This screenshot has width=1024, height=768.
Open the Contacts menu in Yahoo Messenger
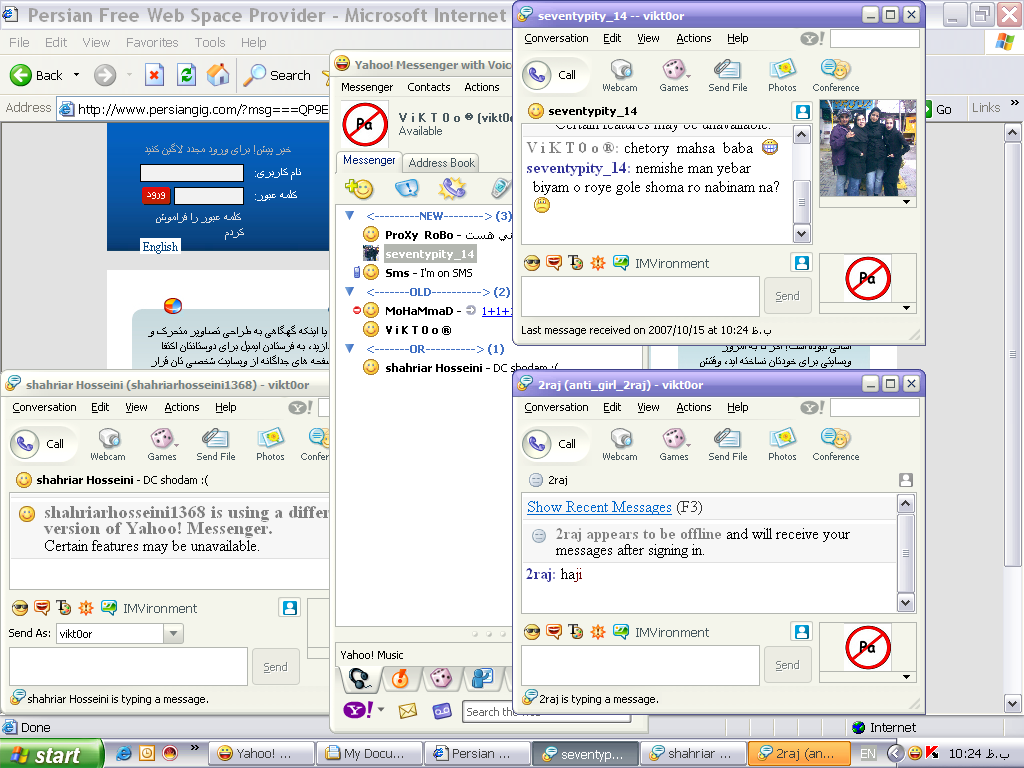click(x=428, y=88)
